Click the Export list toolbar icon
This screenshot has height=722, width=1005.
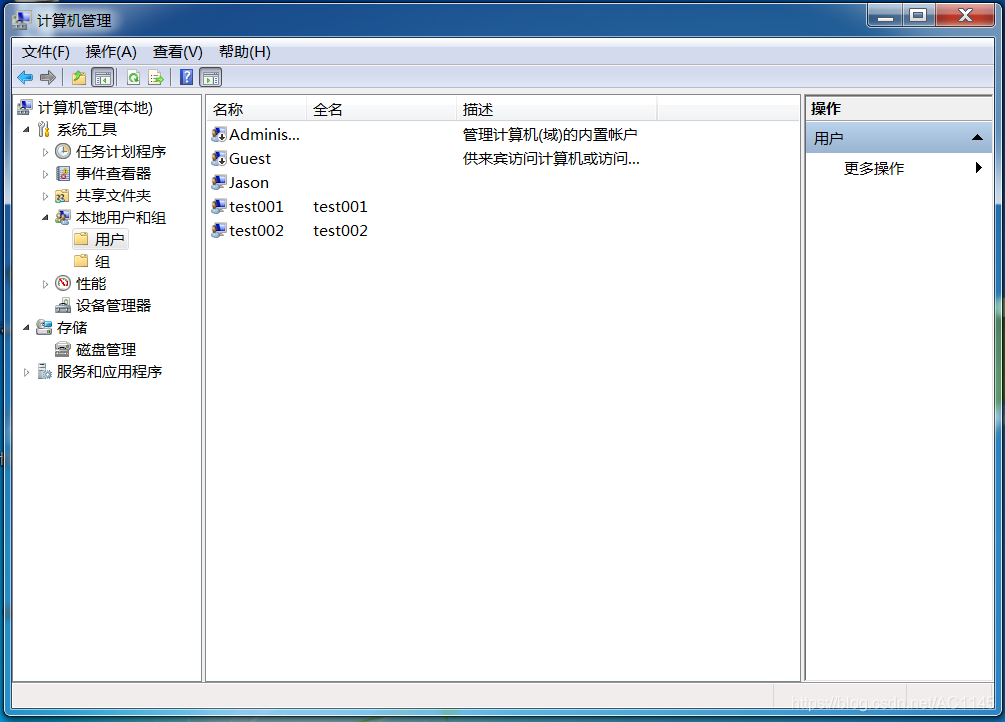coord(156,78)
